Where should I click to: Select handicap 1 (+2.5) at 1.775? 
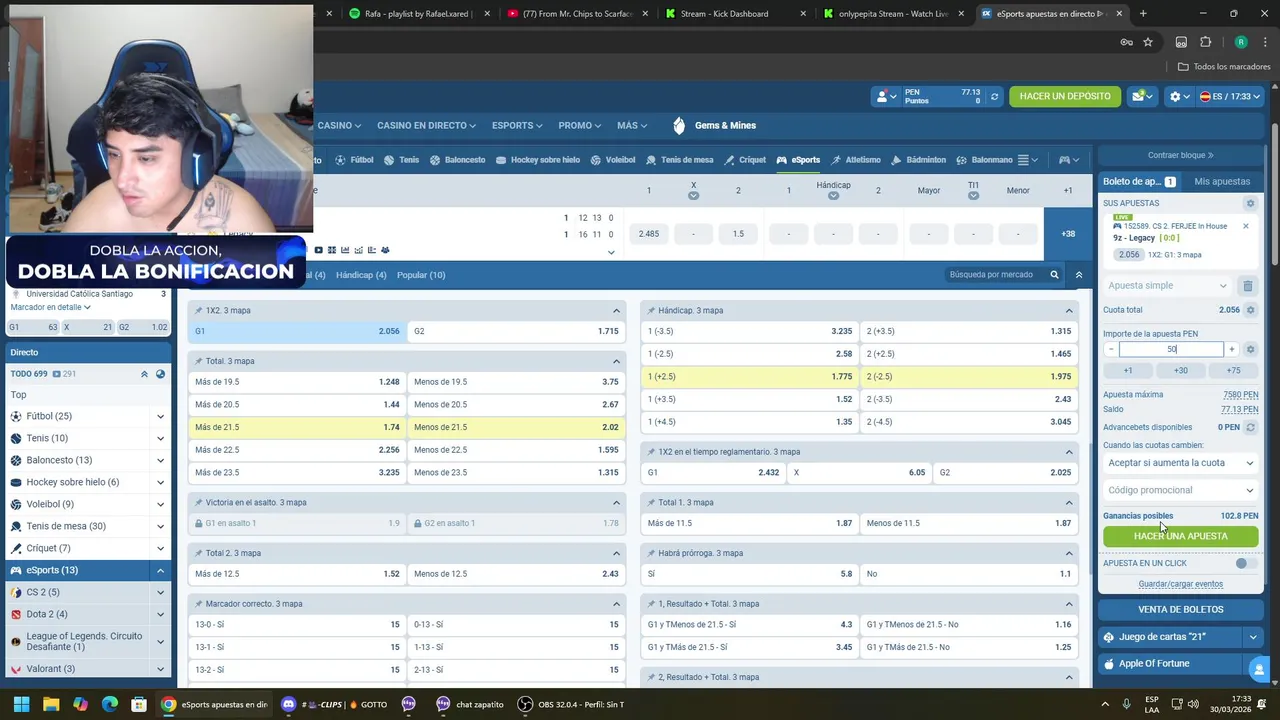749,377
